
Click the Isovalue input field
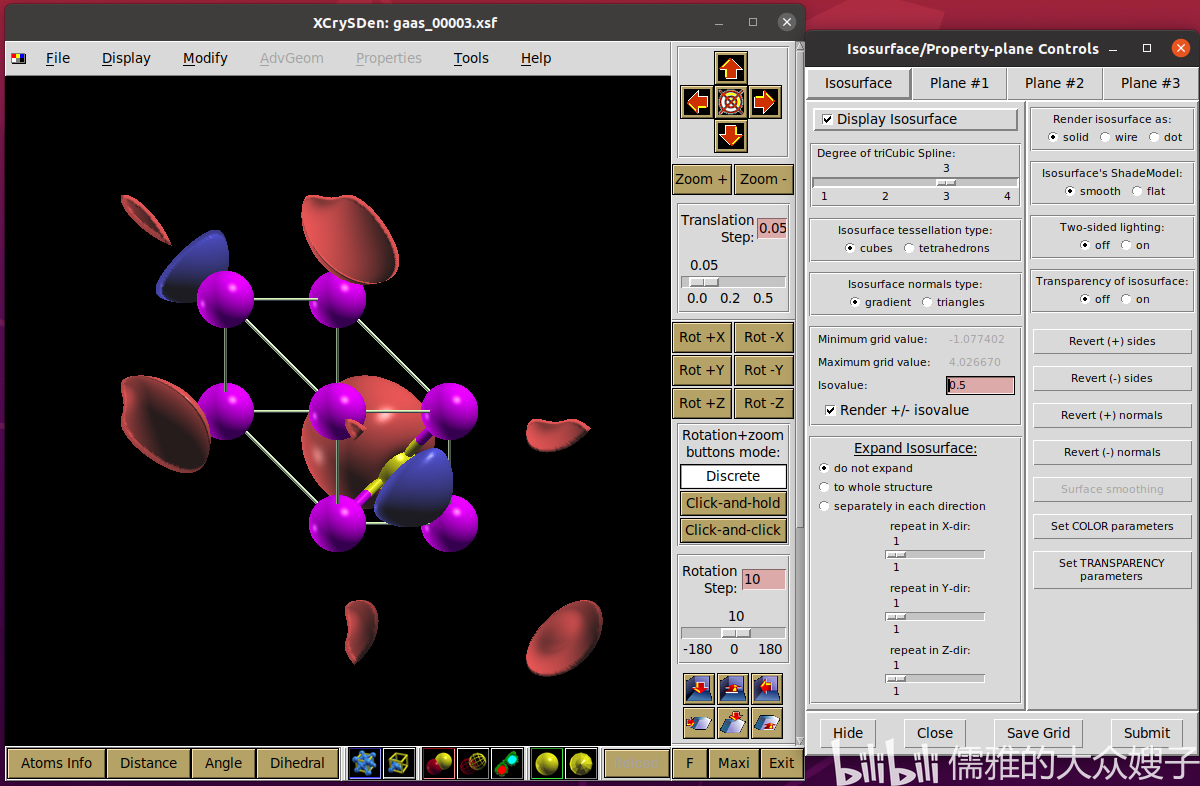coord(980,385)
